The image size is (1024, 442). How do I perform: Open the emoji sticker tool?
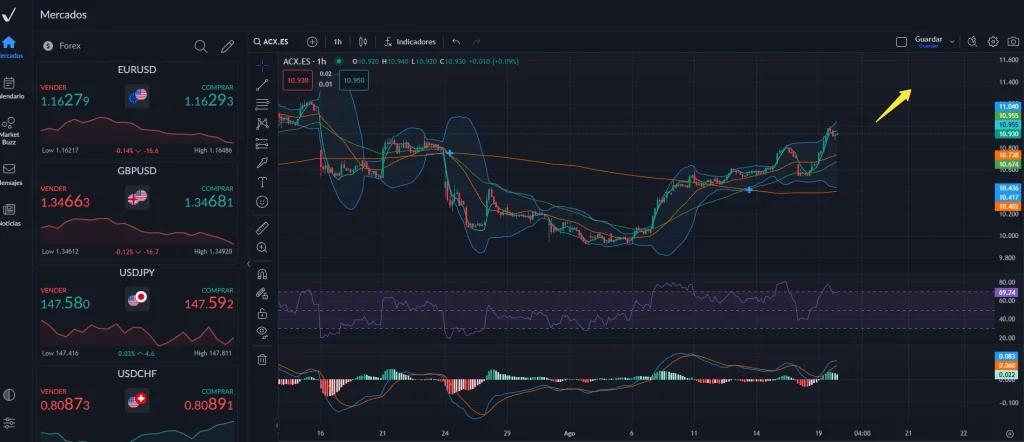click(262, 202)
